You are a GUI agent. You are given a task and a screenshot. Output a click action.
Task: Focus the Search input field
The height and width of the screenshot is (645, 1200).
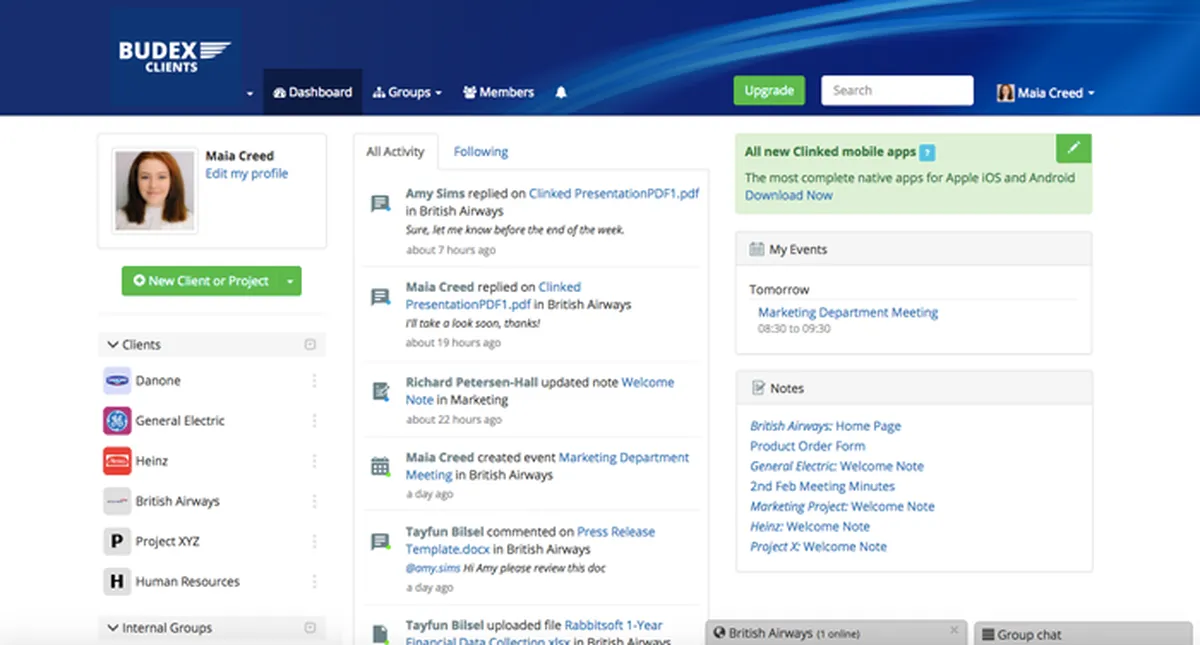(x=897, y=90)
